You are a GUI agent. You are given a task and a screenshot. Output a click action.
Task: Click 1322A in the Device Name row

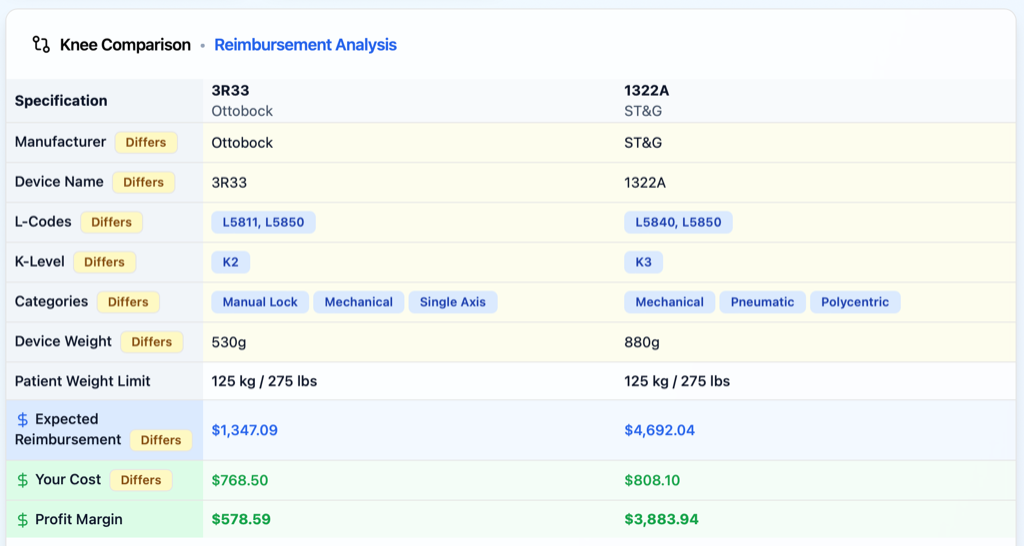(645, 182)
